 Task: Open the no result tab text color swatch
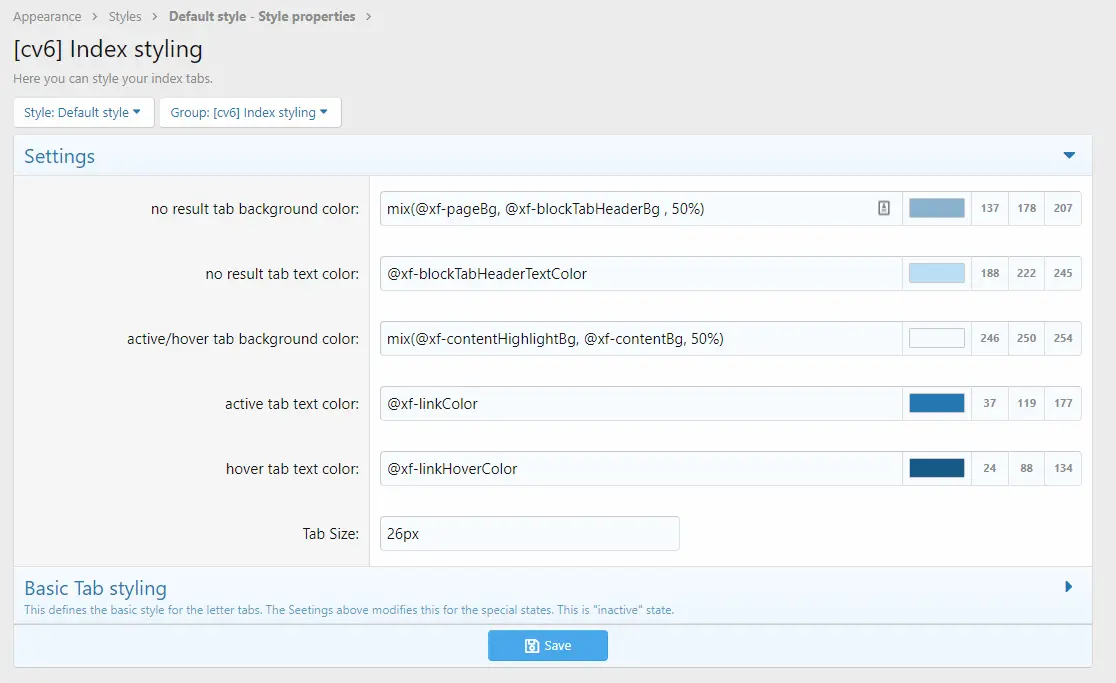tap(936, 273)
